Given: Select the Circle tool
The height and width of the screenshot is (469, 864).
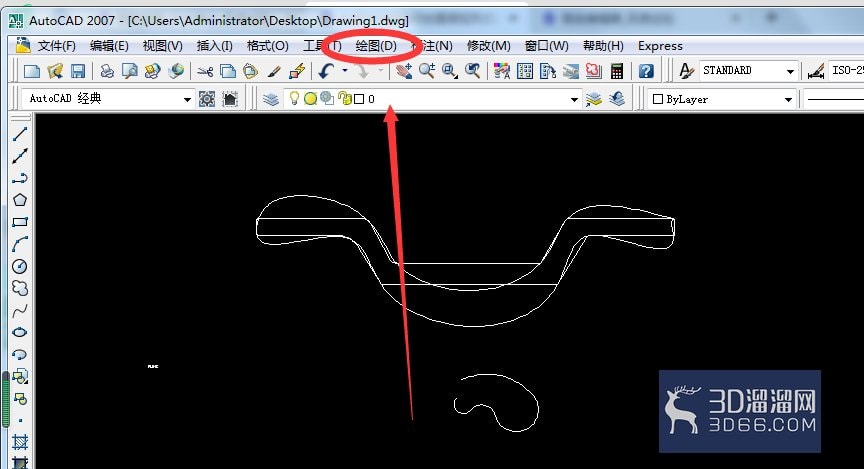Looking at the screenshot, I should point(20,266).
